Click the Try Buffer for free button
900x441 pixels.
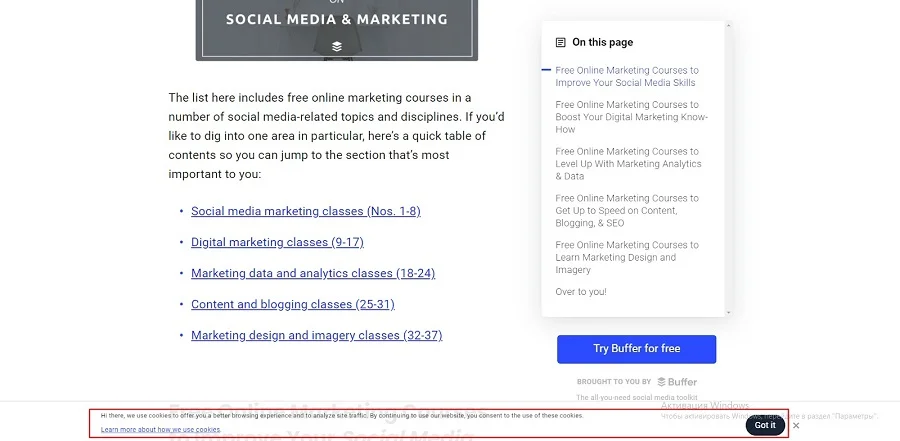636,349
